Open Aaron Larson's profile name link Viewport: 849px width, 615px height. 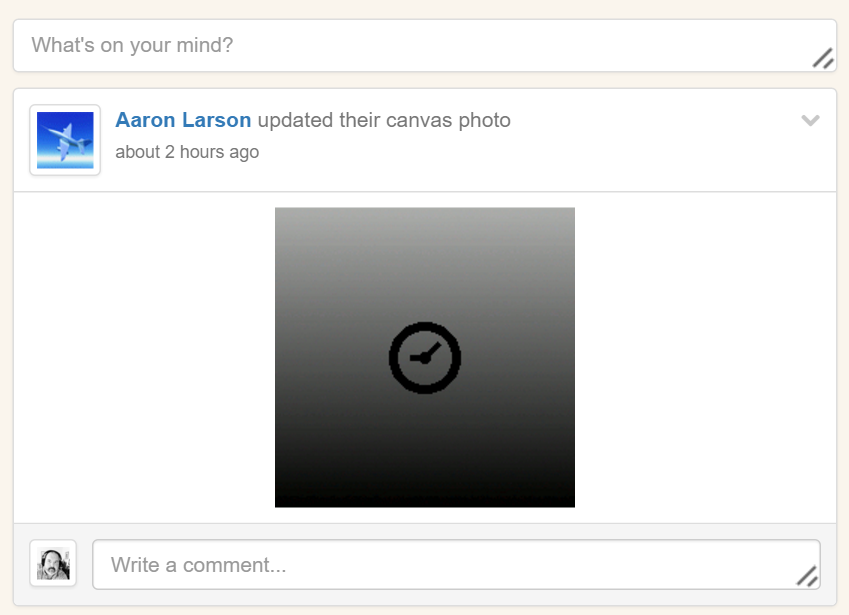tap(183, 120)
